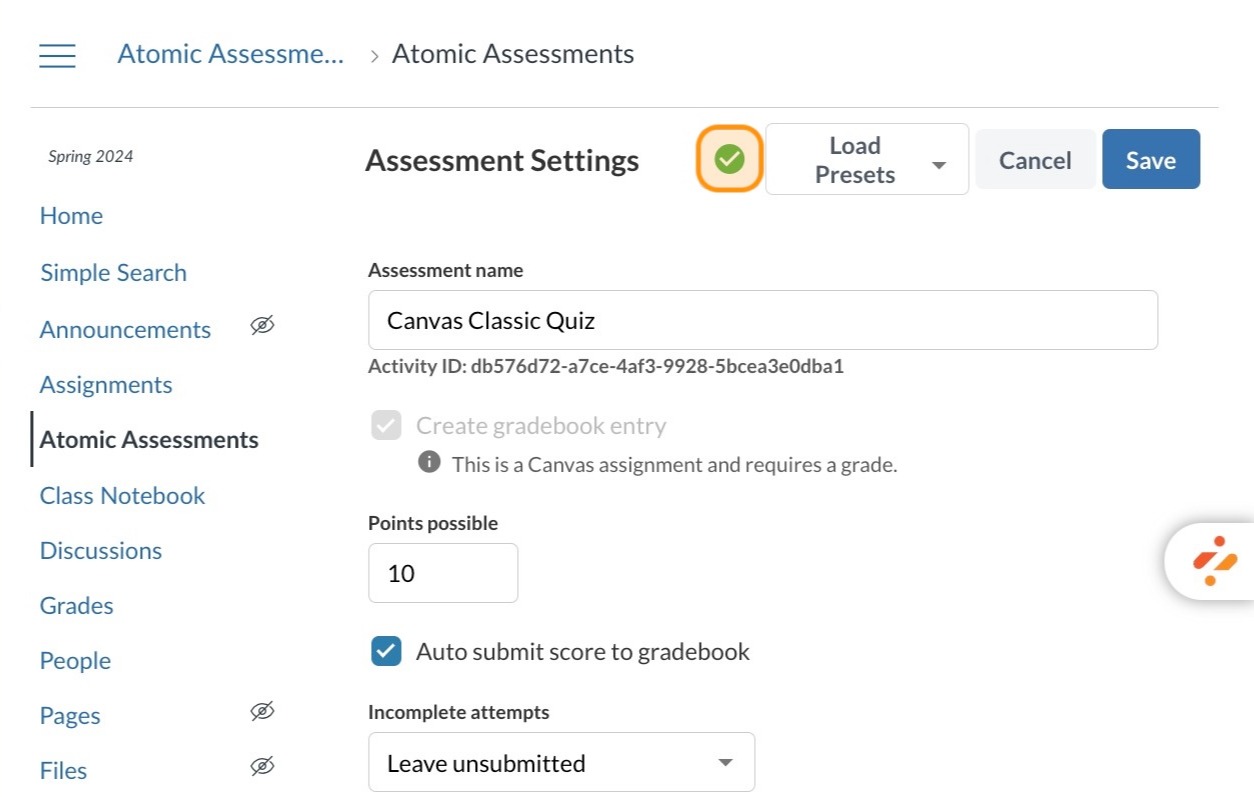
Task: Click the hidden-eye icon next to Pages
Action: click(x=262, y=712)
